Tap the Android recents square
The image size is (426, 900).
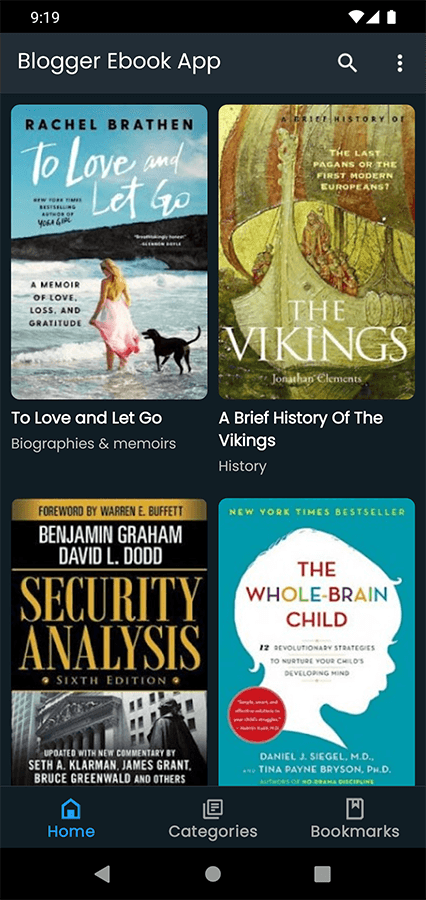(322, 874)
